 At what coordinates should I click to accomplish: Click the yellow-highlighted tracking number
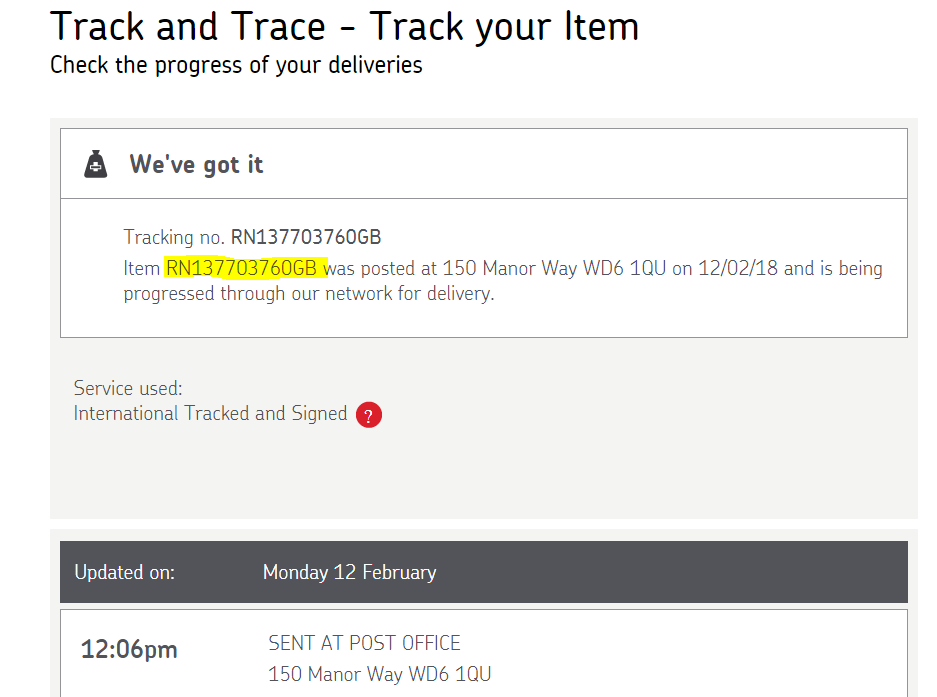pyautogui.click(x=245, y=268)
